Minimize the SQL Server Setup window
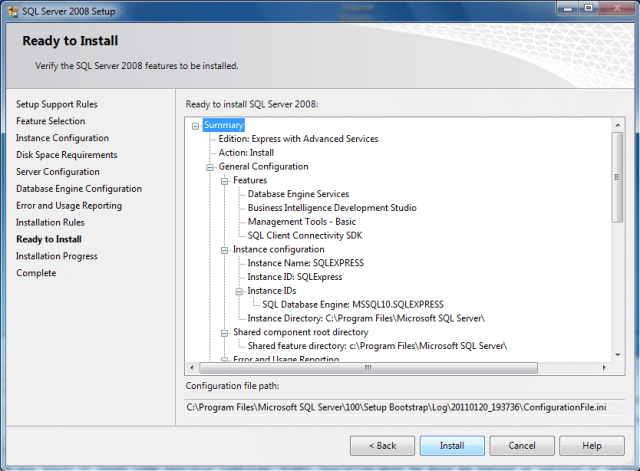Screen dimensions: 640x471 click(567, 8)
